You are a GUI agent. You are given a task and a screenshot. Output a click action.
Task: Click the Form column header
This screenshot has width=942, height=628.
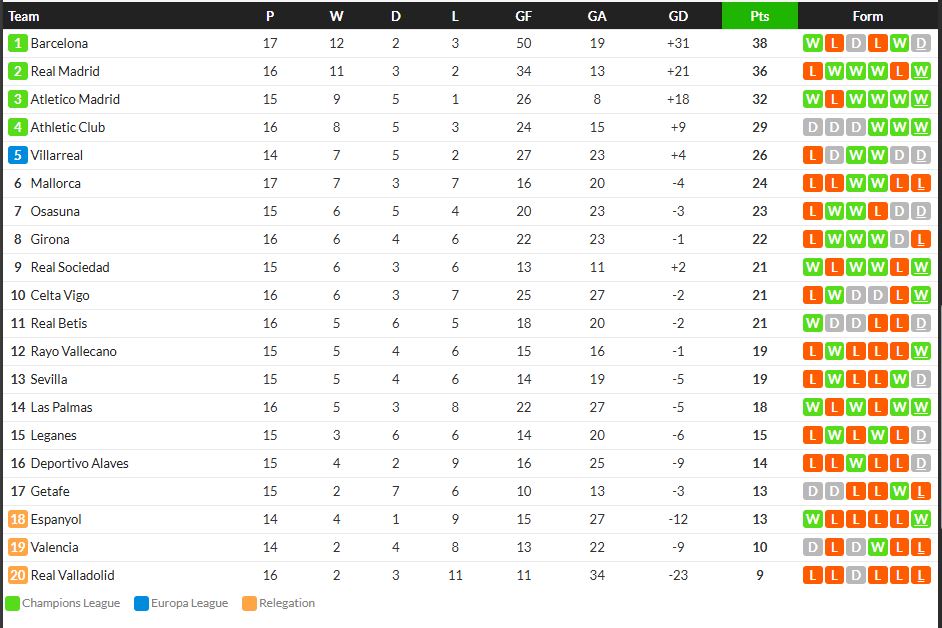(x=867, y=16)
